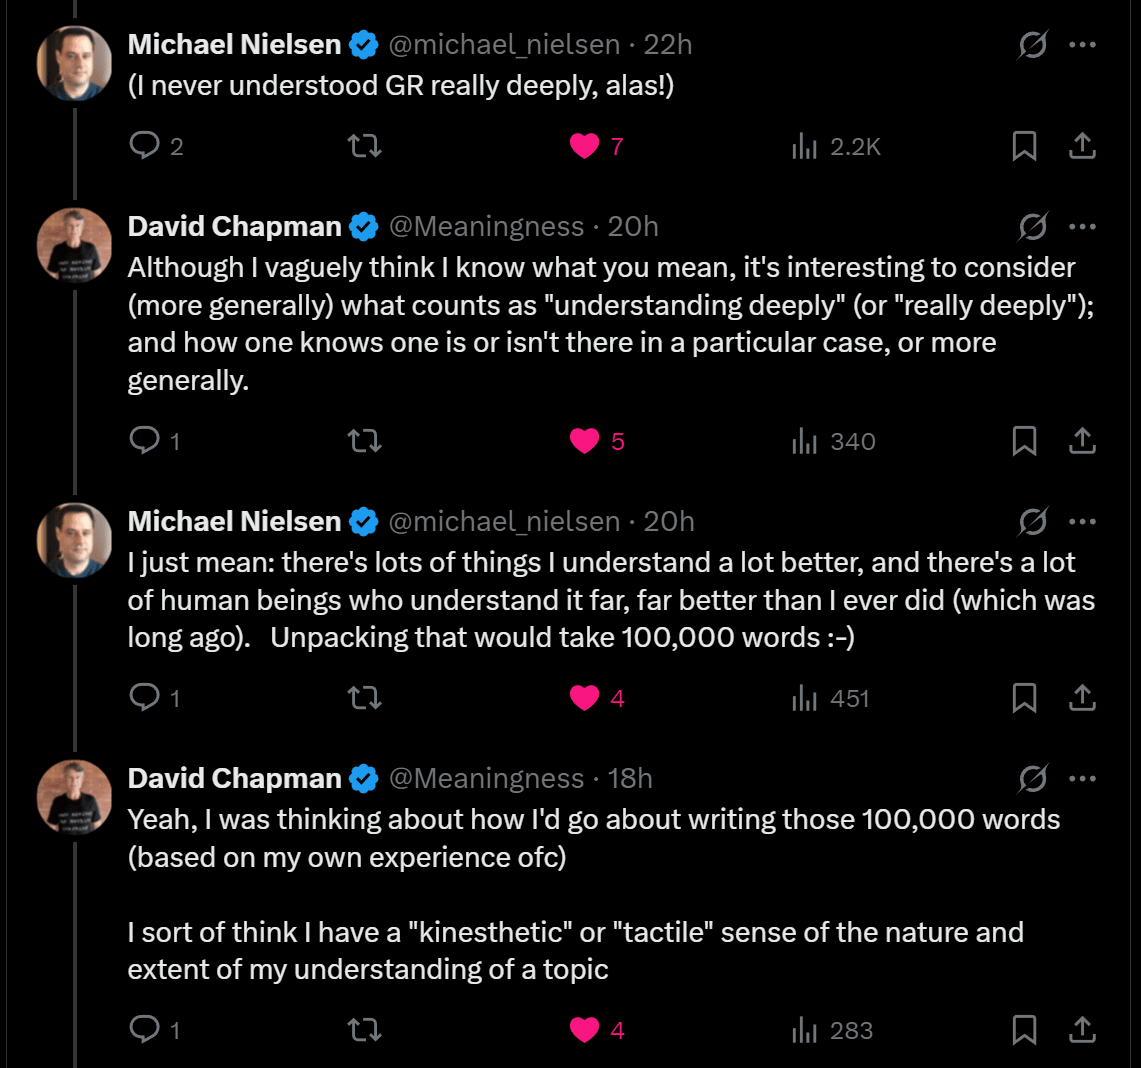1141x1068 pixels.
Task: Open @michael_nielsen handle on 20h tweet
Action: click(x=503, y=522)
